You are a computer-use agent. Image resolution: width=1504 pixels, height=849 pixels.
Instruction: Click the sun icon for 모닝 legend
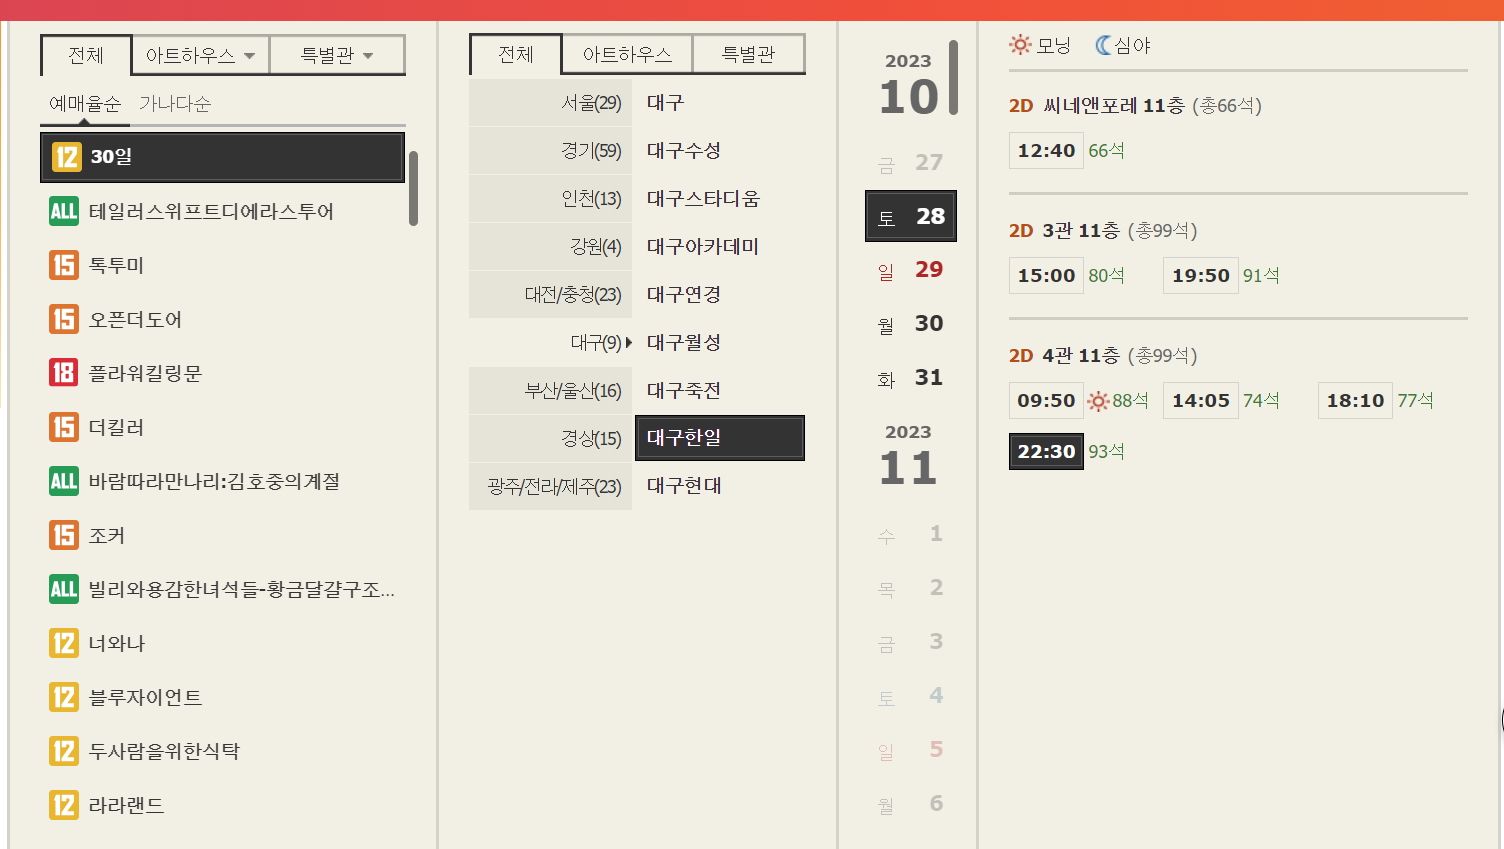pos(1020,45)
